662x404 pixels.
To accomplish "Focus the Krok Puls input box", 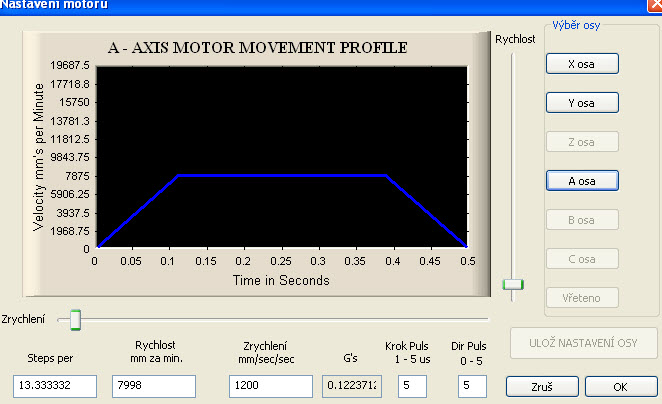I will pos(413,386).
